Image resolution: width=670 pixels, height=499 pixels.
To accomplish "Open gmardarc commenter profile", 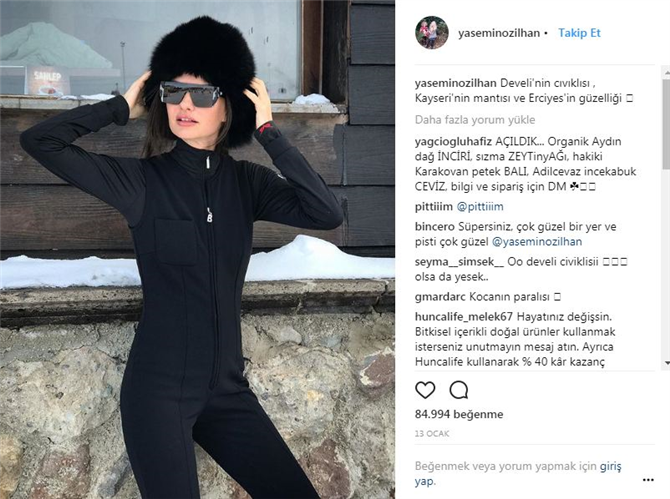I will 440,296.
